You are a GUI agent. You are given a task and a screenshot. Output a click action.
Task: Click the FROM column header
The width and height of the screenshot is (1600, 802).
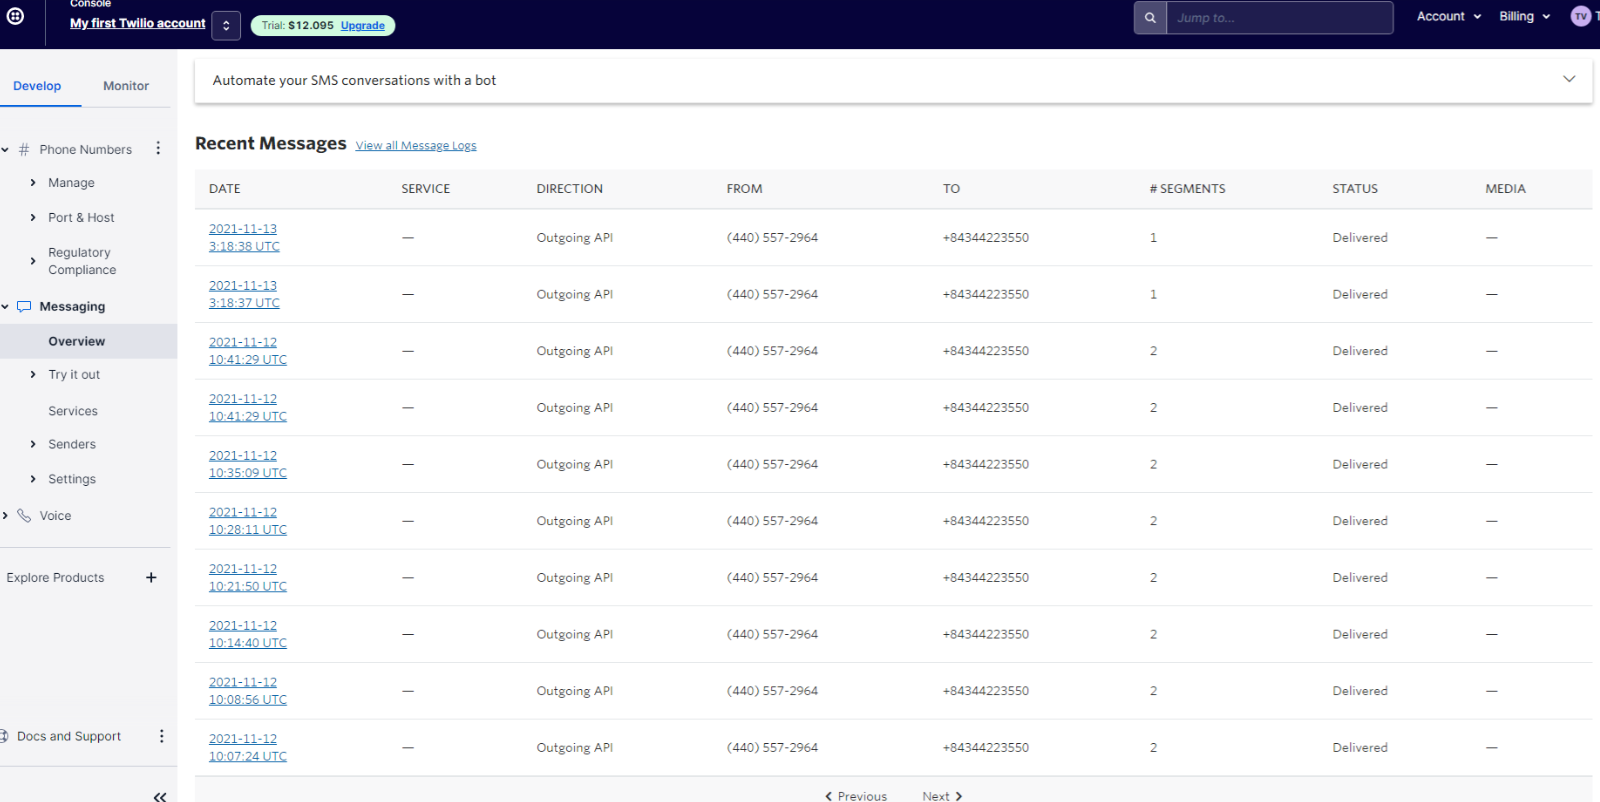[744, 188]
